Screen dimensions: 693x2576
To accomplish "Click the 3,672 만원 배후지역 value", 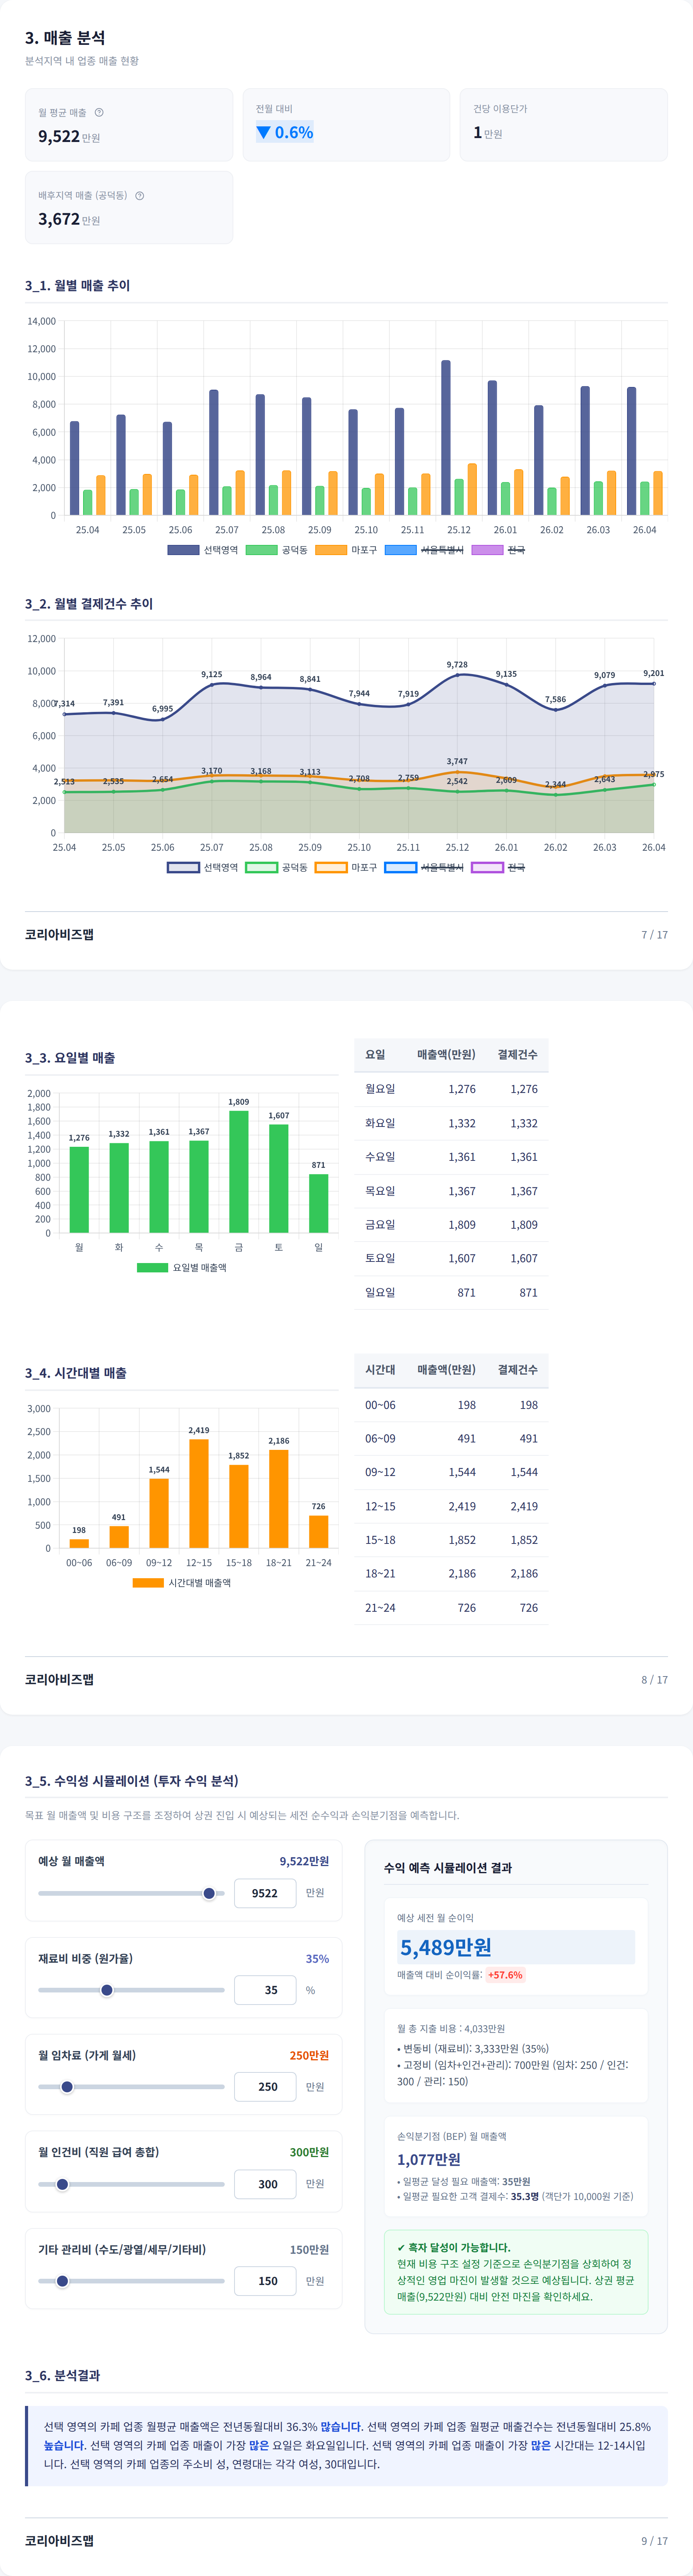I will tap(69, 219).
